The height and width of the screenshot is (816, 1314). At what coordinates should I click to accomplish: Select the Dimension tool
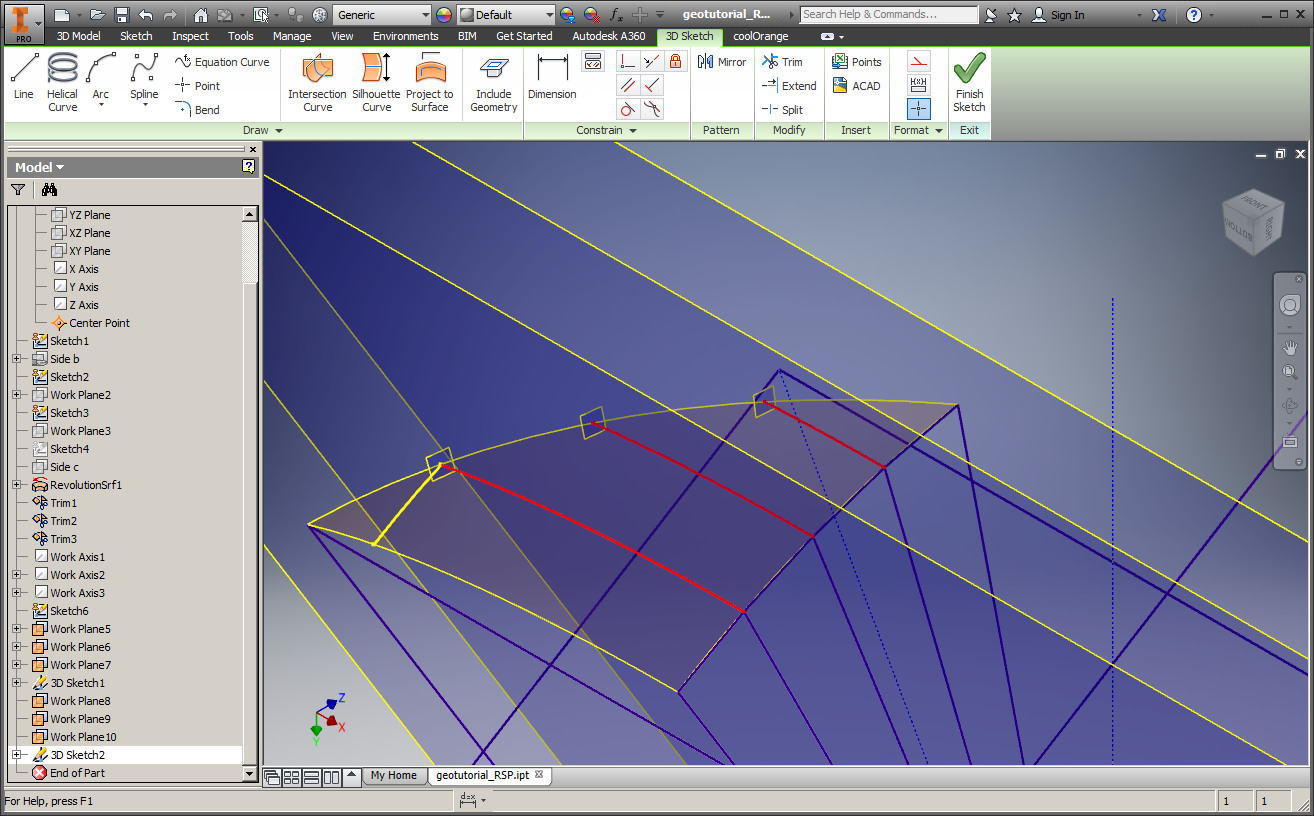[552, 77]
